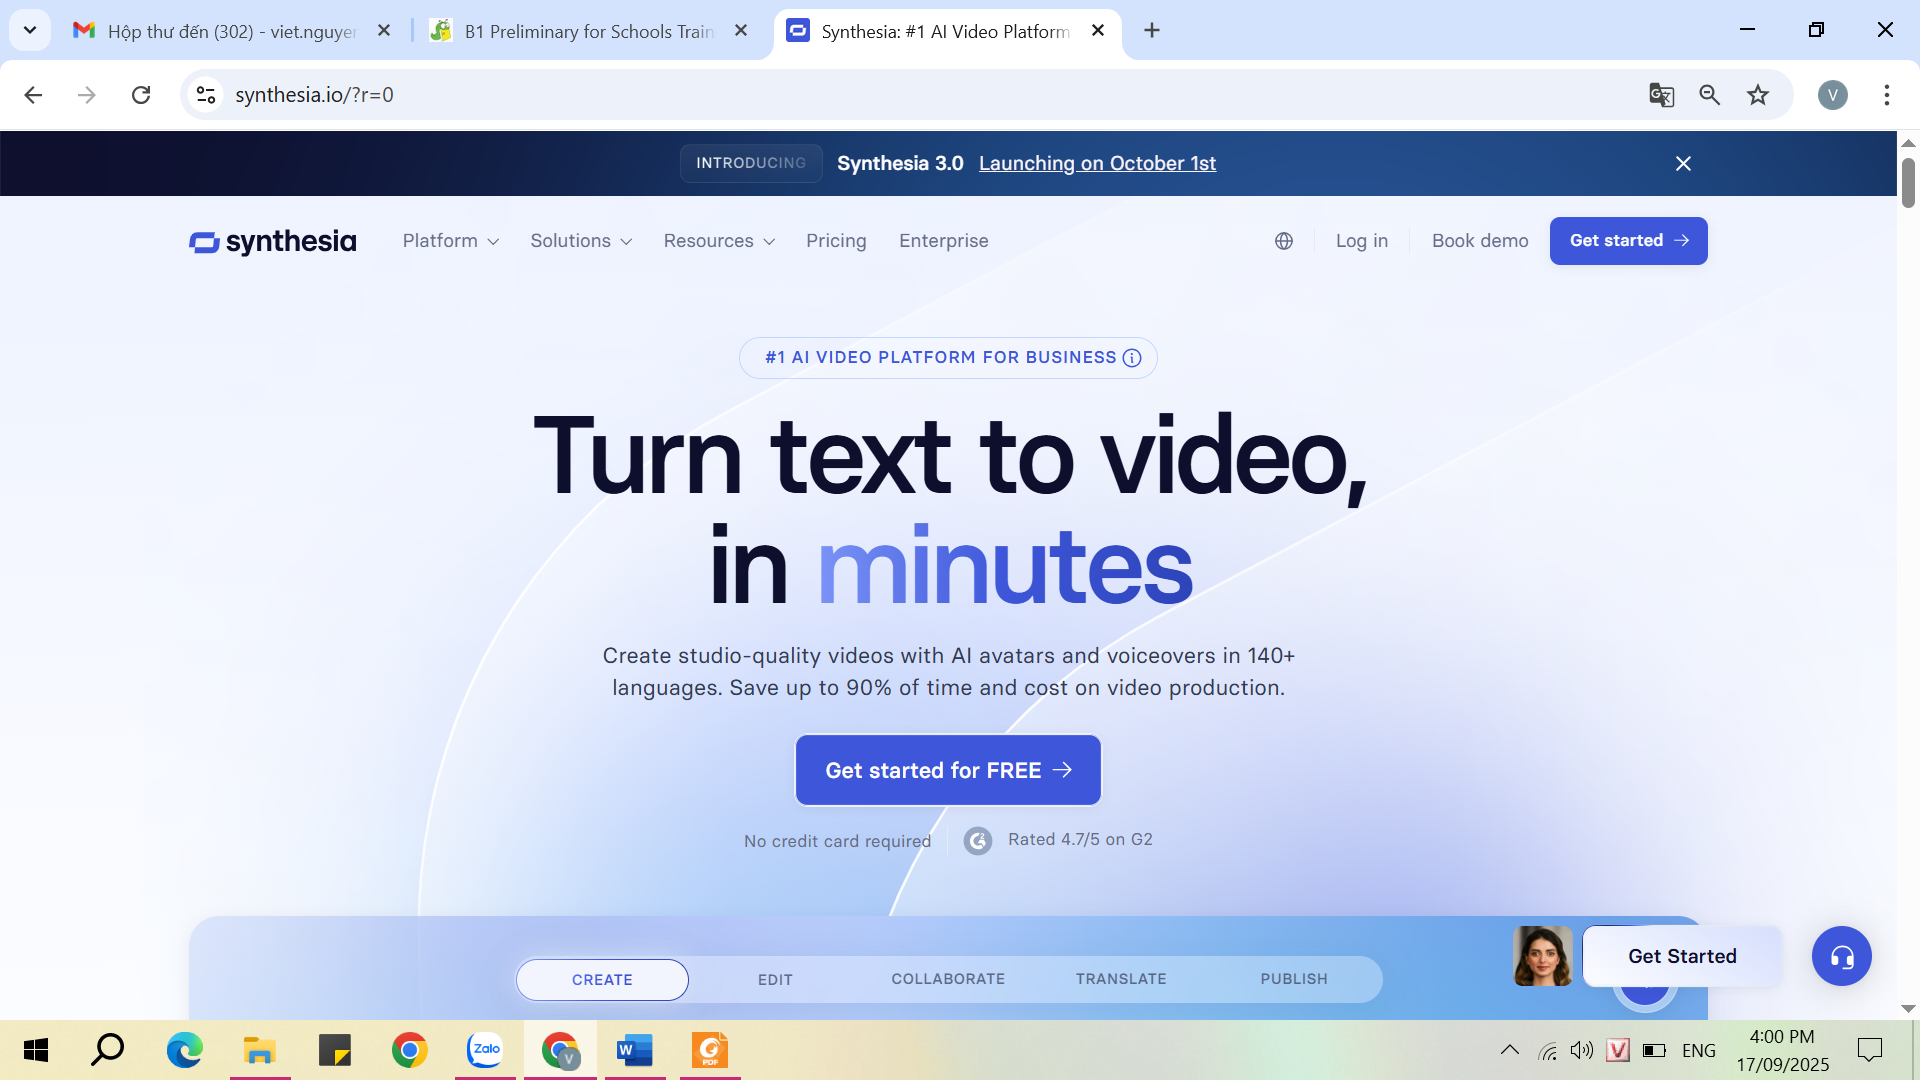
Task: Show hidden system tray icons
Action: [x=1510, y=1050]
